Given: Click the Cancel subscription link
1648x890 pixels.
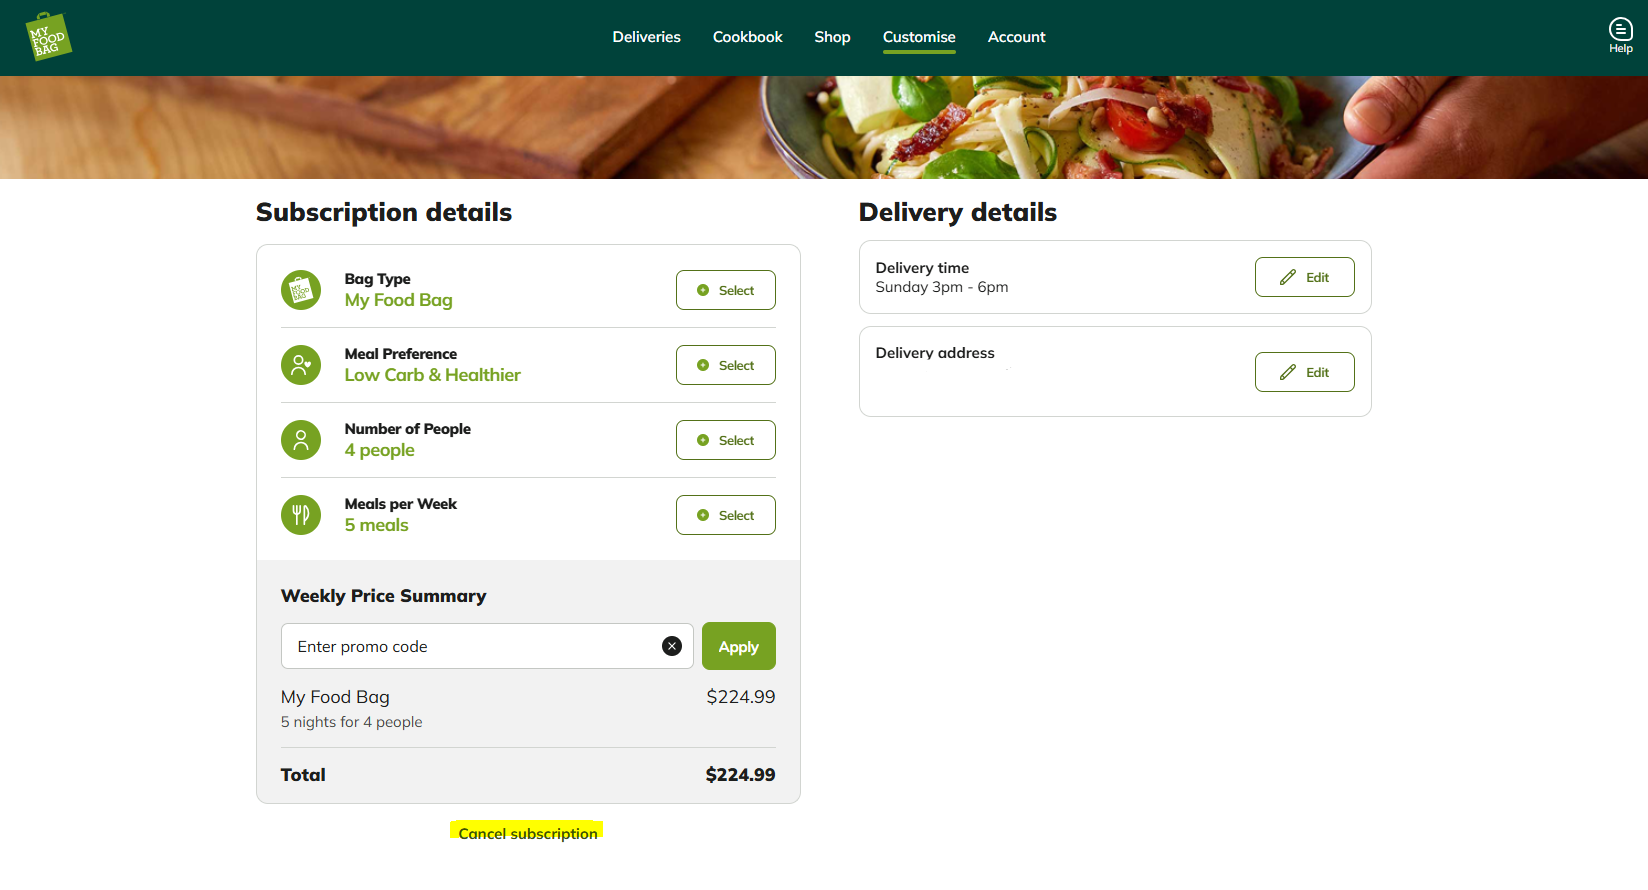Looking at the screenshot, I should pos(528,833).
